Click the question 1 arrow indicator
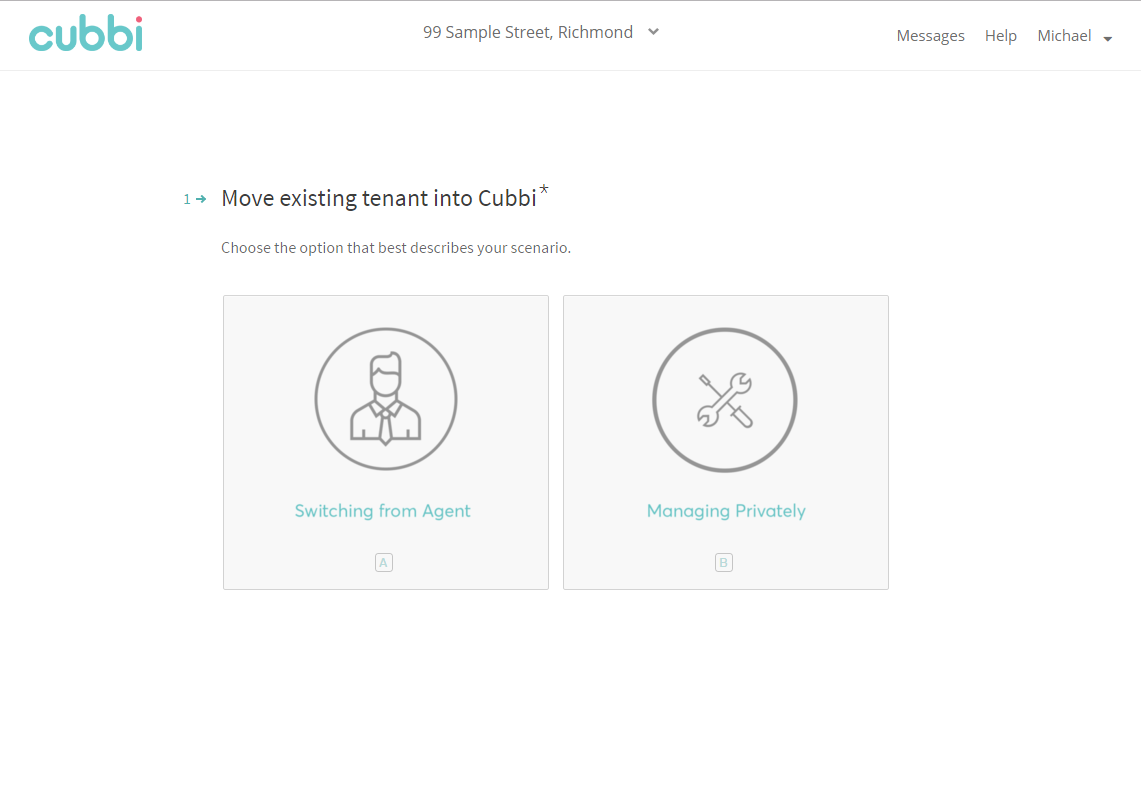The image size is (1141, 803). (200, 199)
